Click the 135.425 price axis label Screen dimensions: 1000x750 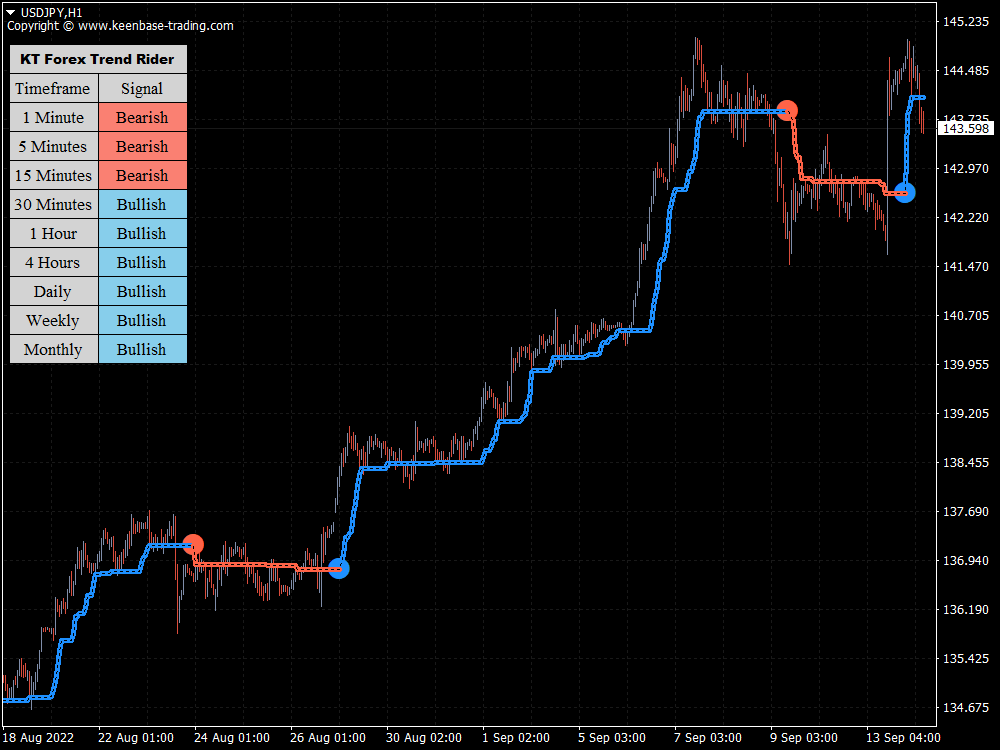coord(966,658)
